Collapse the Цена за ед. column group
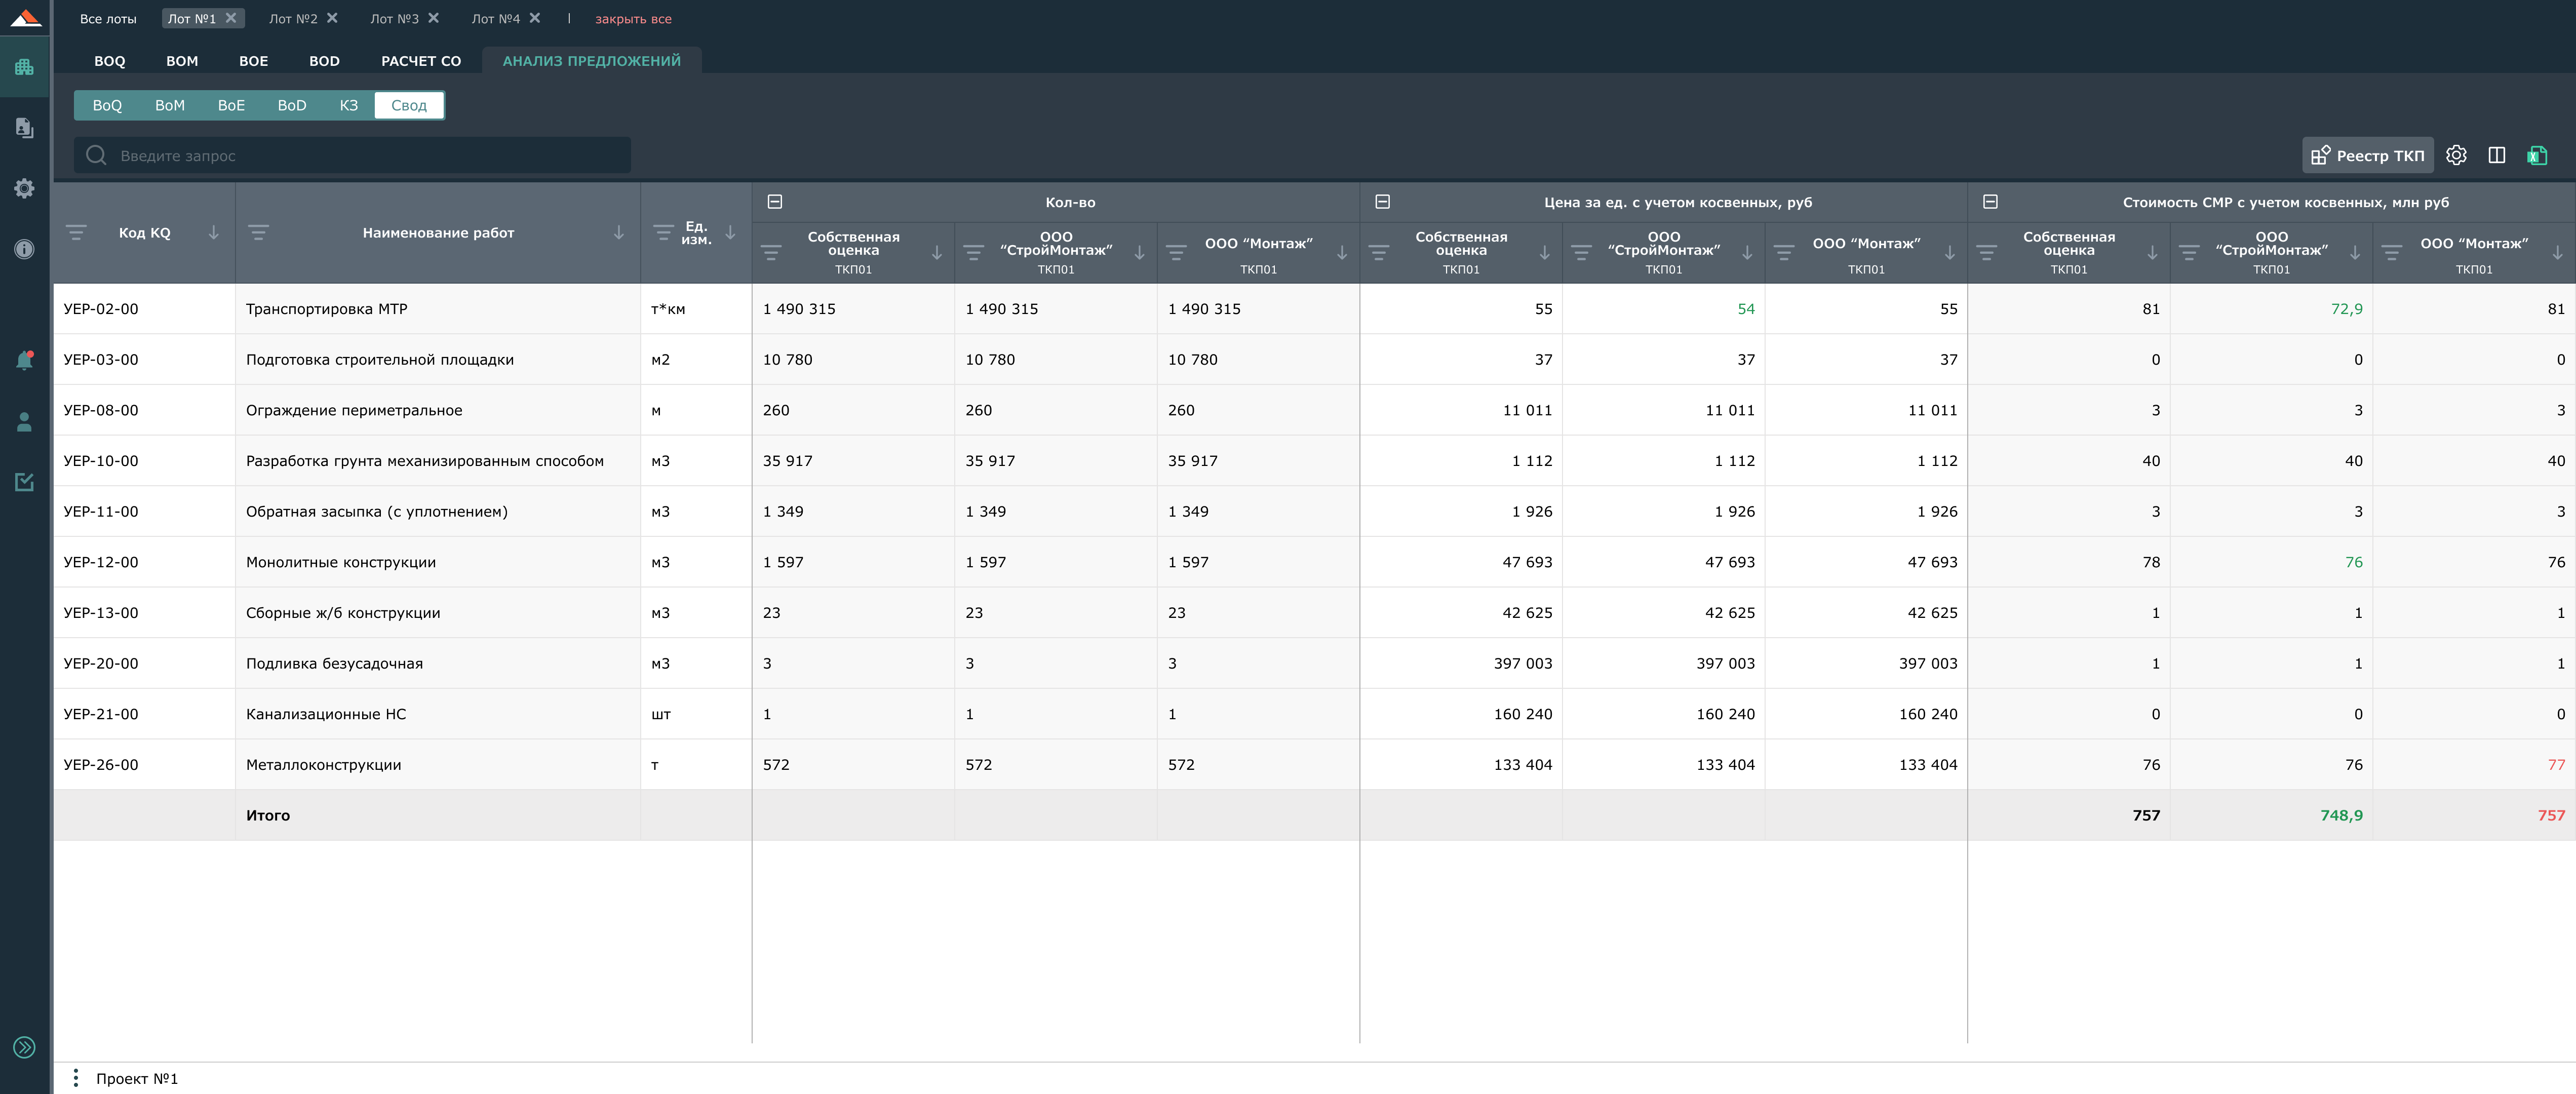Image resolution: width=2576 pixels, height=1094 pixels. (1382, 202)
